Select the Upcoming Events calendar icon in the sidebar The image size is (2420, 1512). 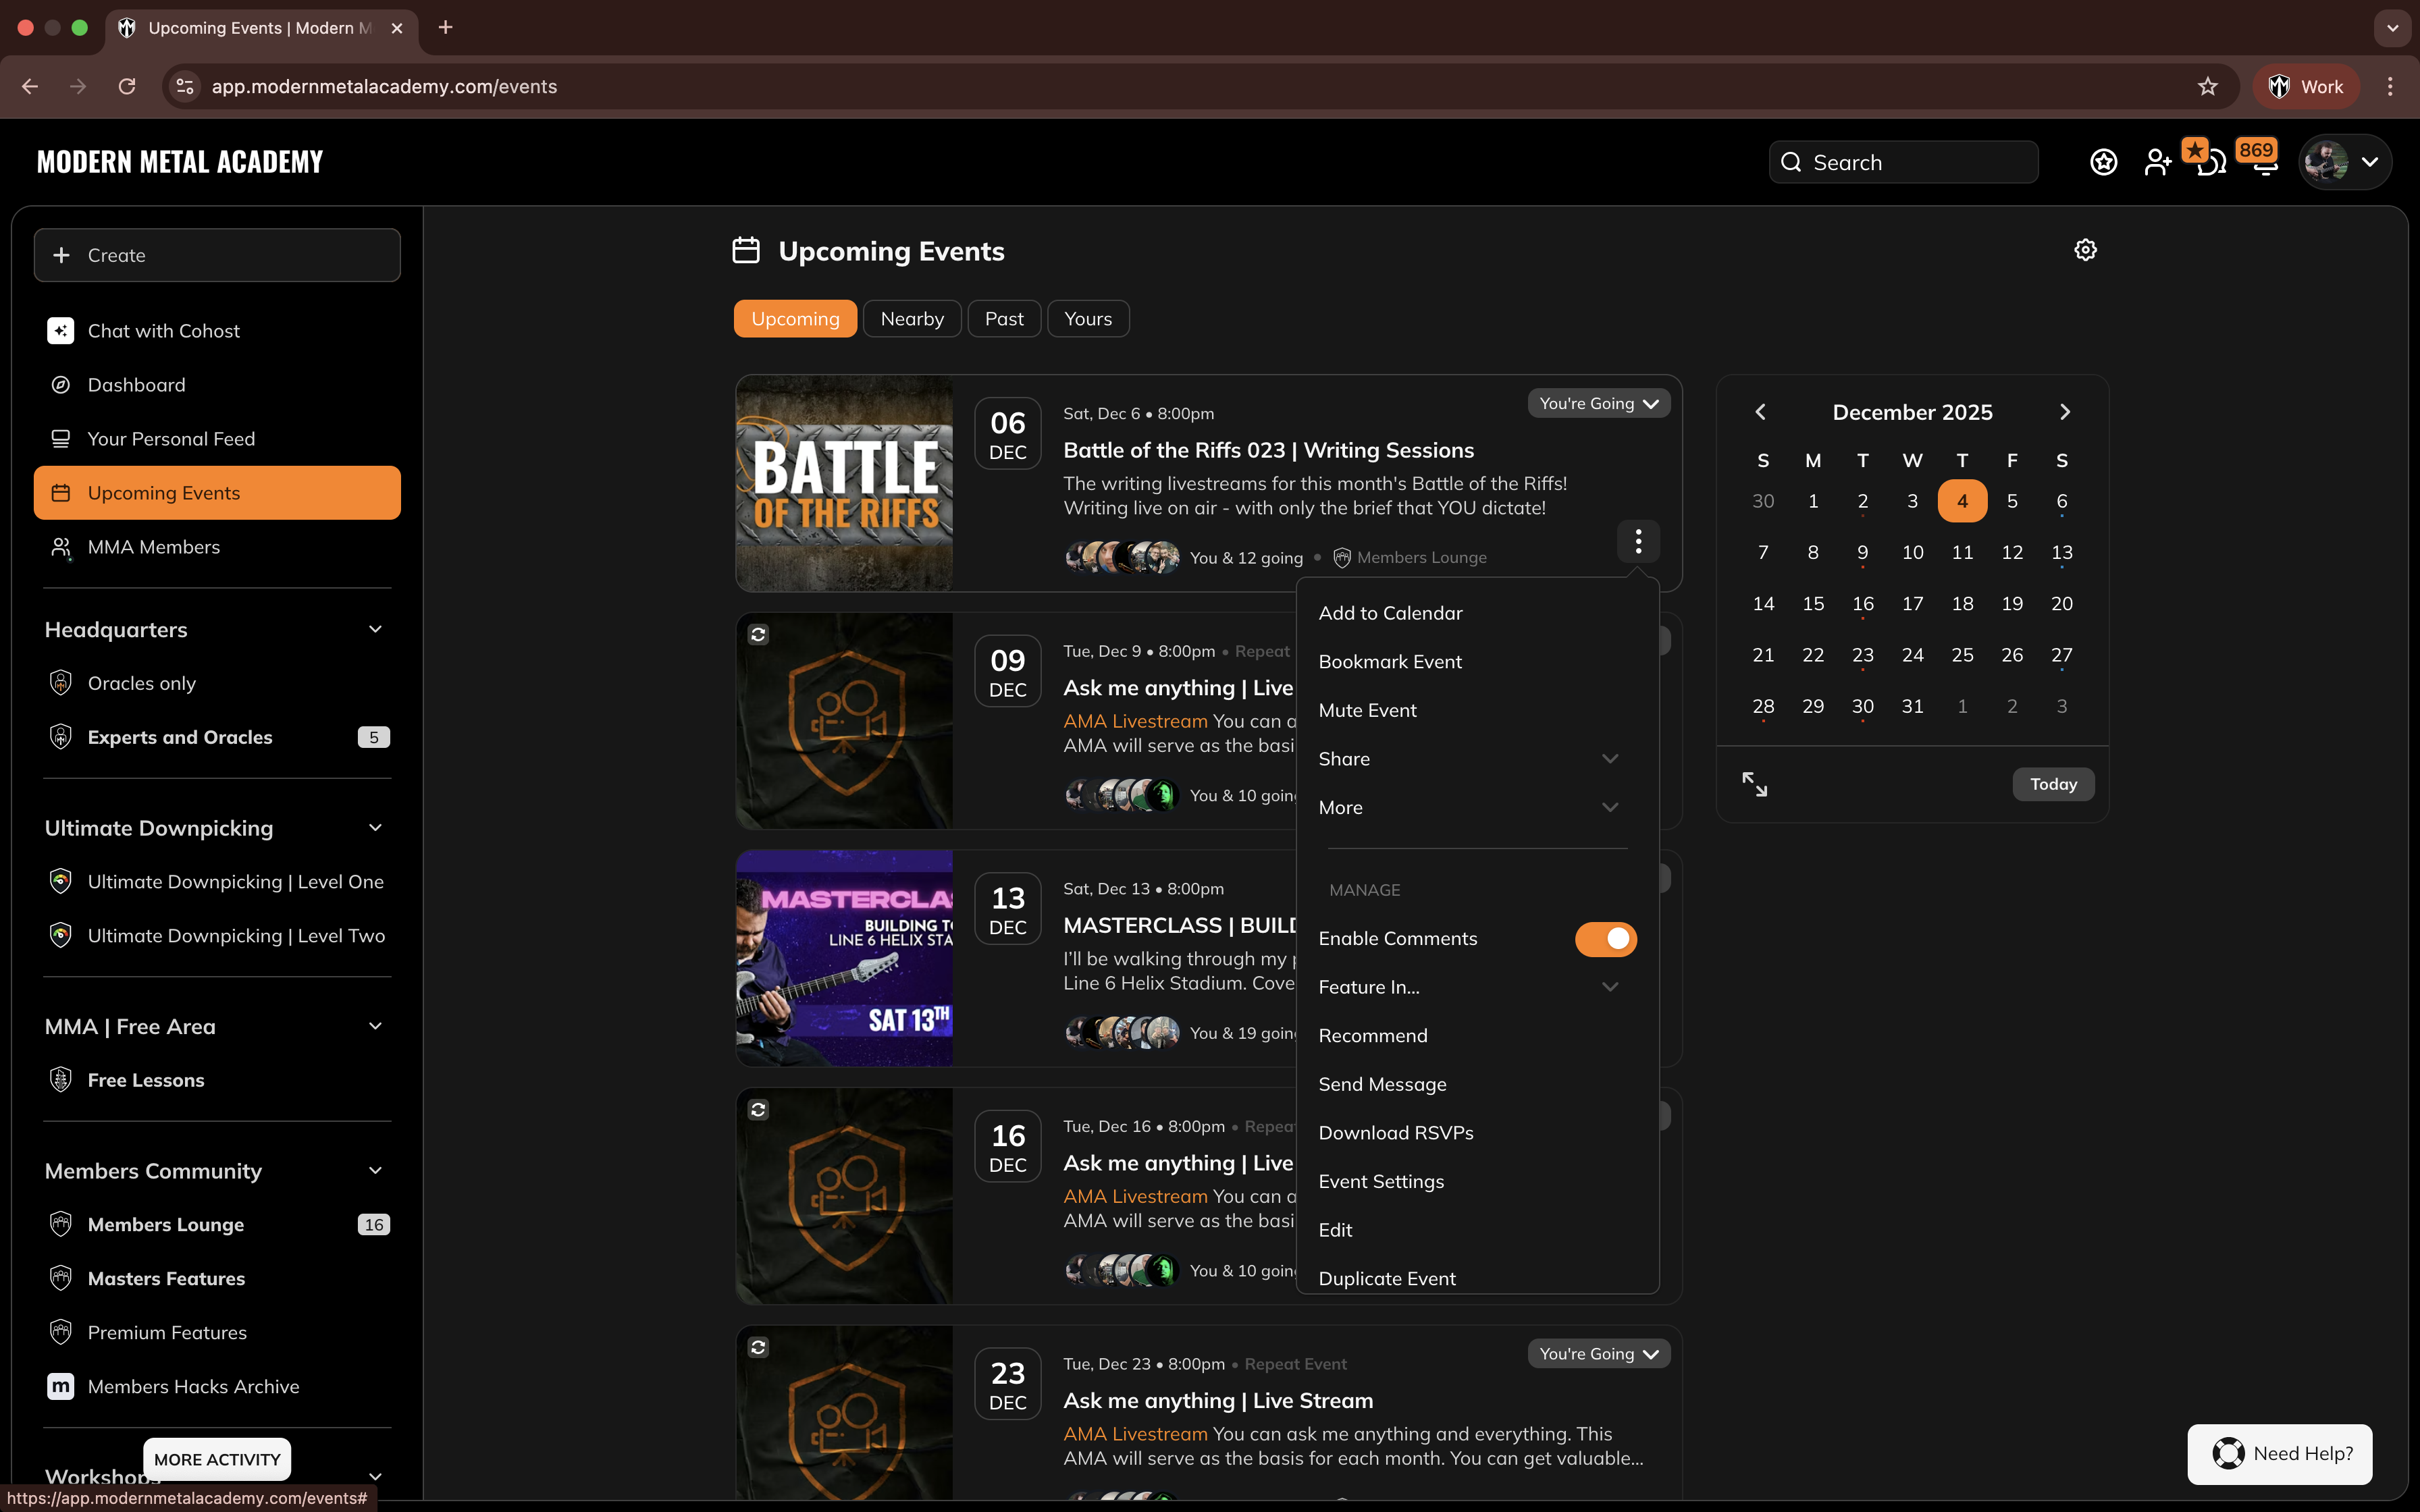(x=61, y=492)
